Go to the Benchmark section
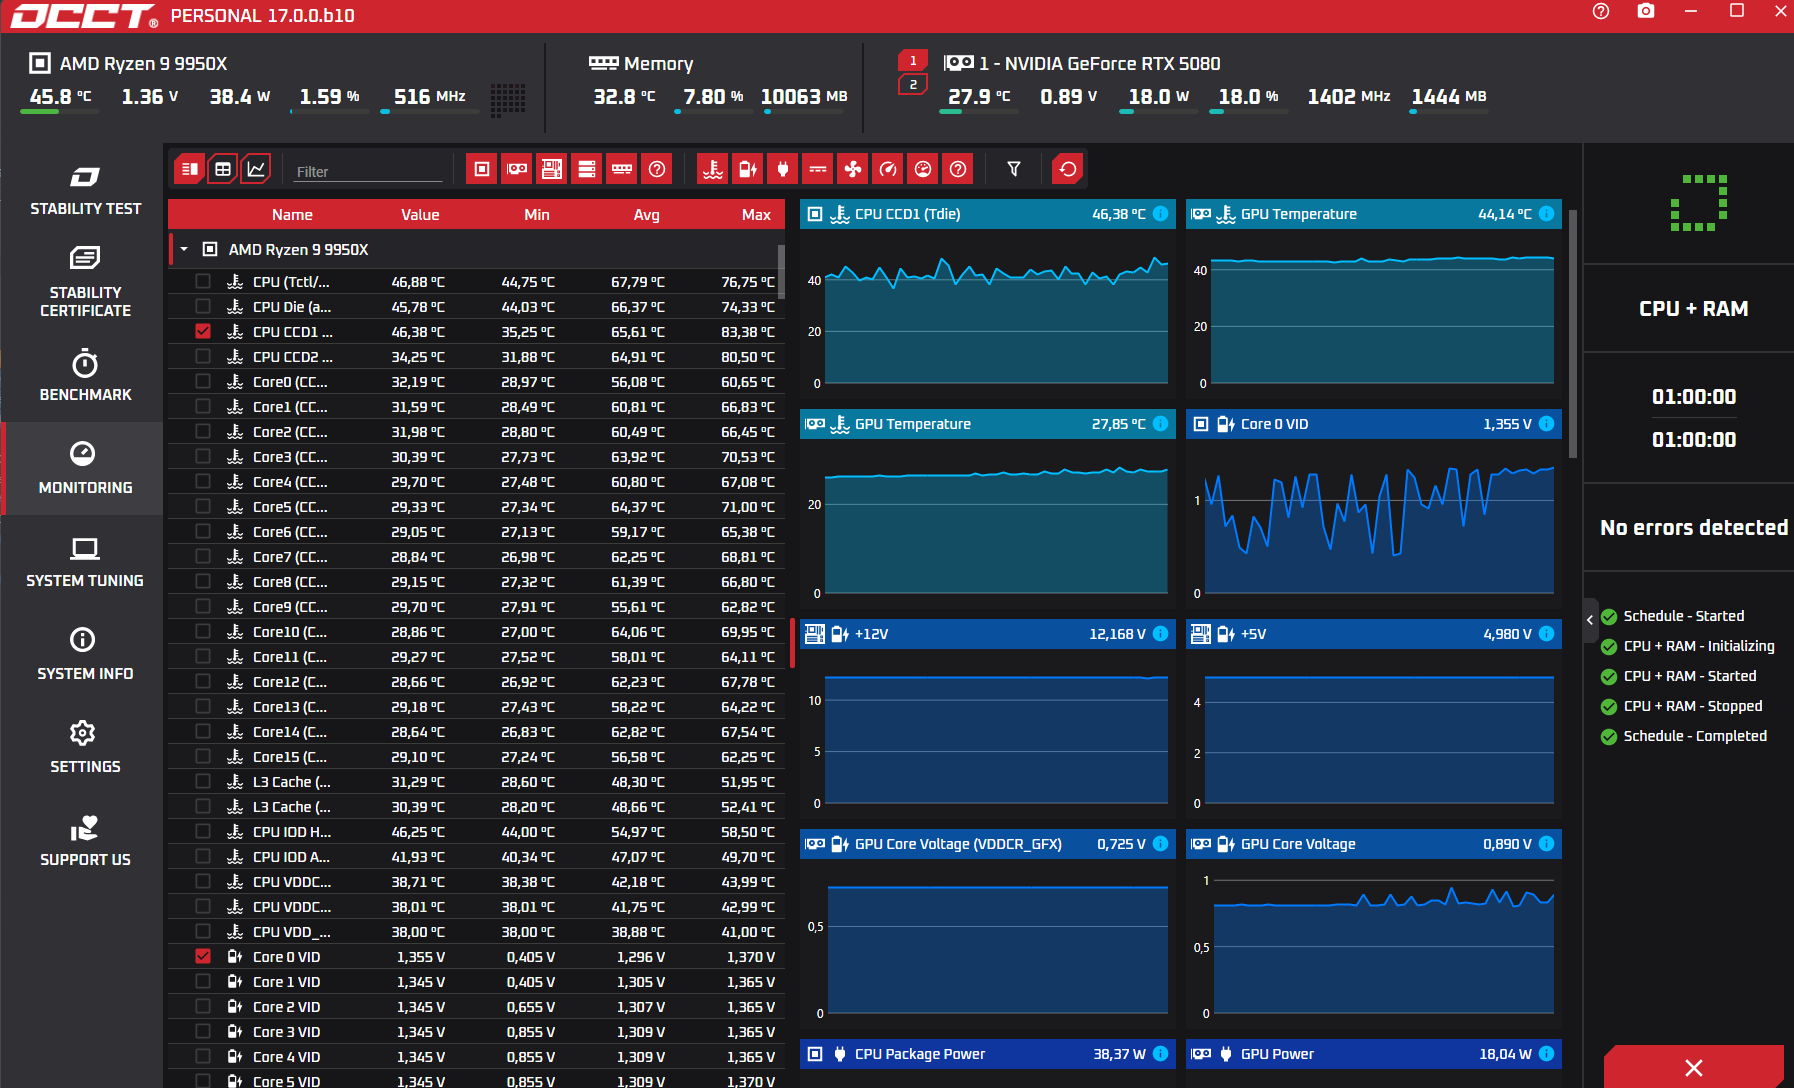The height and width of the screenshot is (1088, 1794). tap(85, 376)
